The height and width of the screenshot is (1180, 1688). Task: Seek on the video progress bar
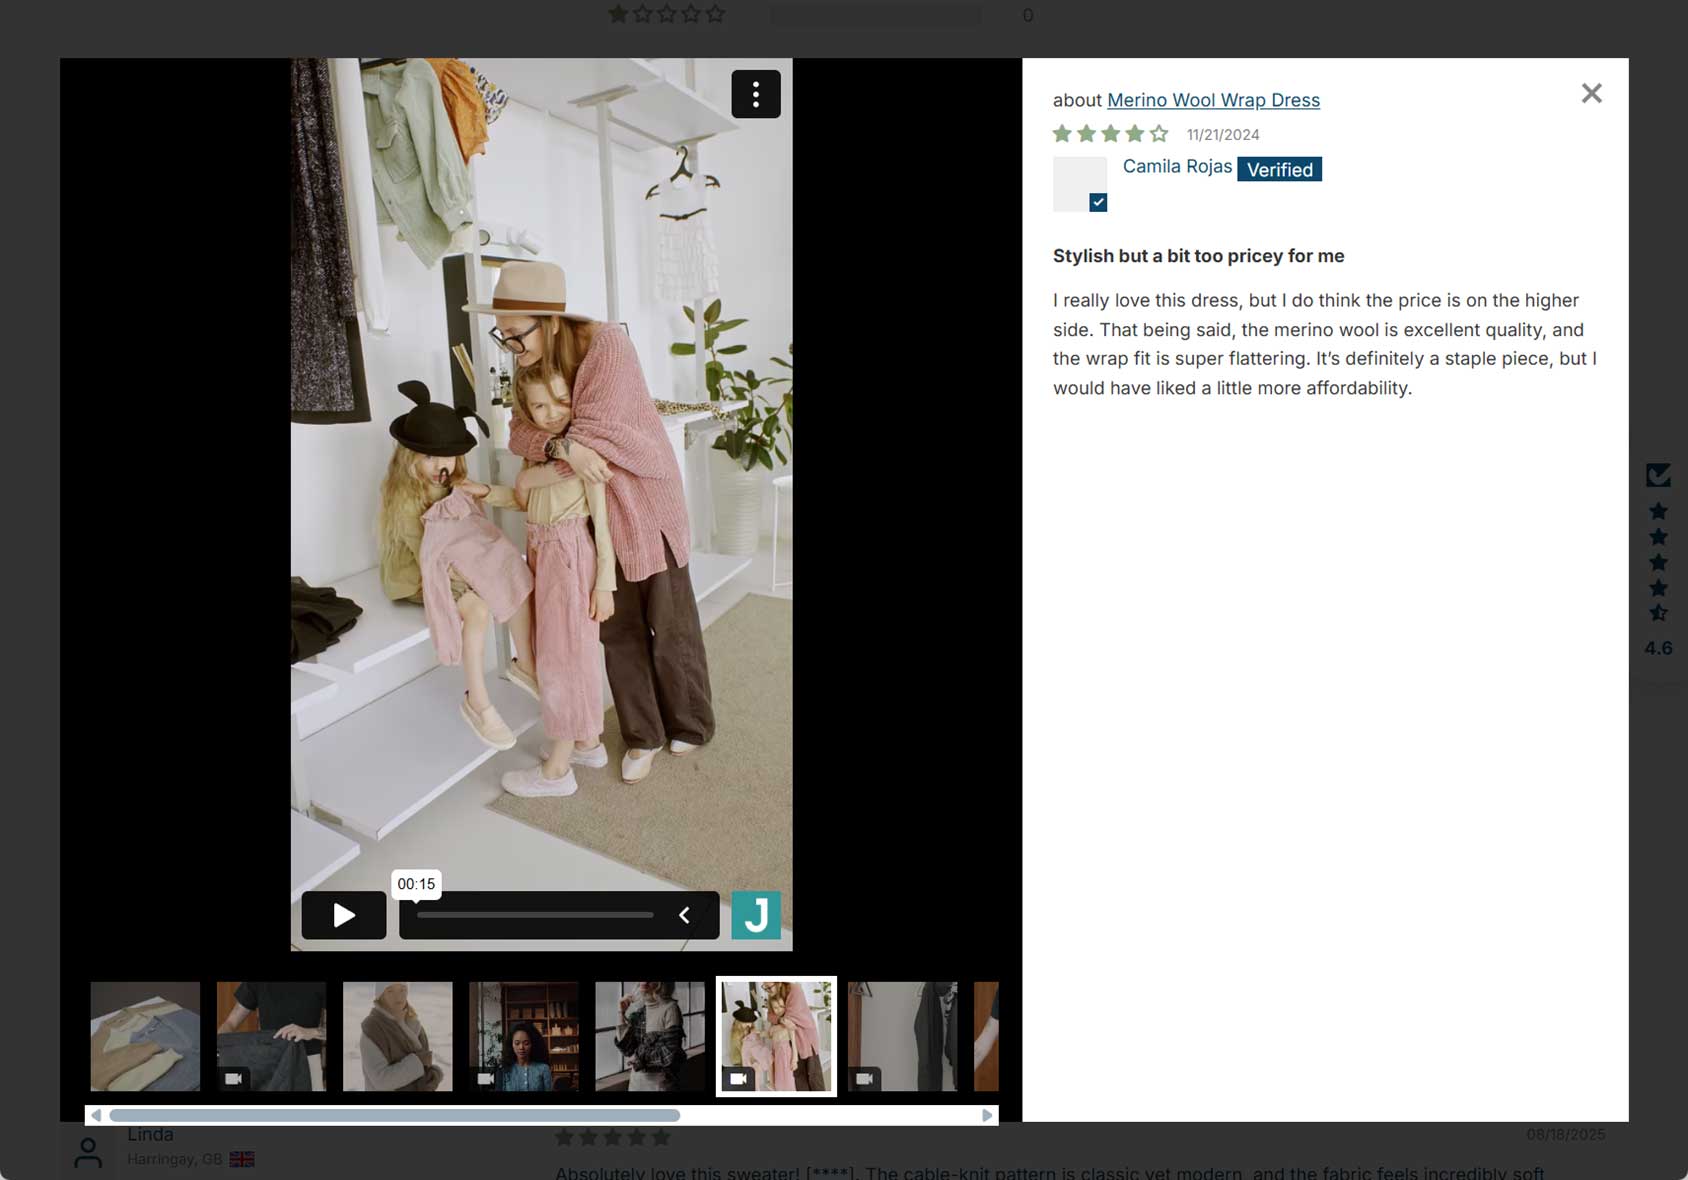click(535, 915)
